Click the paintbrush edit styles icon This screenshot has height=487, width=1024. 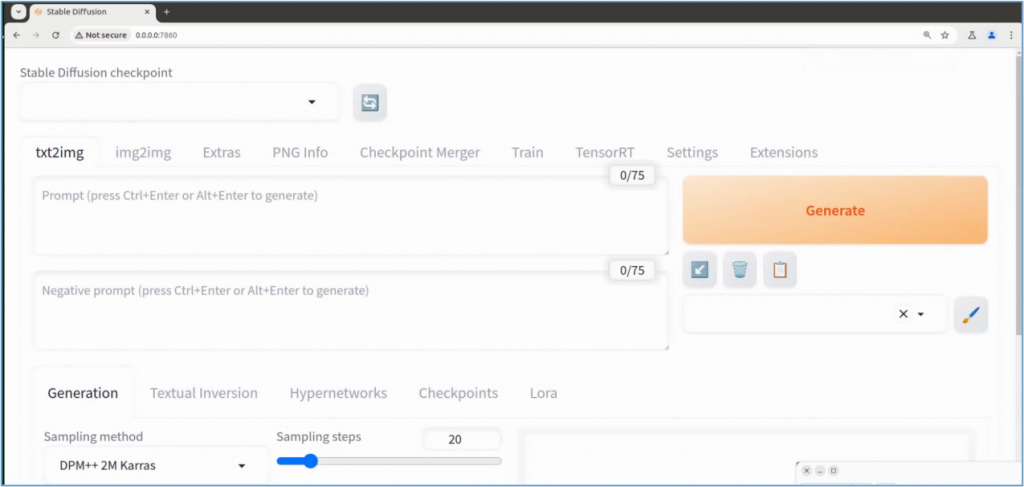tap(970, 315)
